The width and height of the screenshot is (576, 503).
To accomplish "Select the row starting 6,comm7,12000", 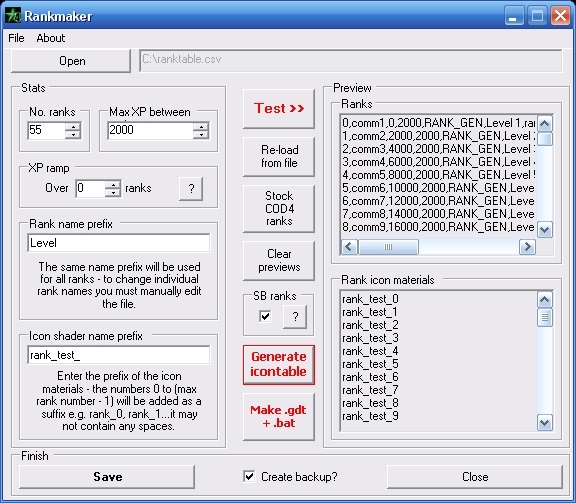I will pos(438,201).
